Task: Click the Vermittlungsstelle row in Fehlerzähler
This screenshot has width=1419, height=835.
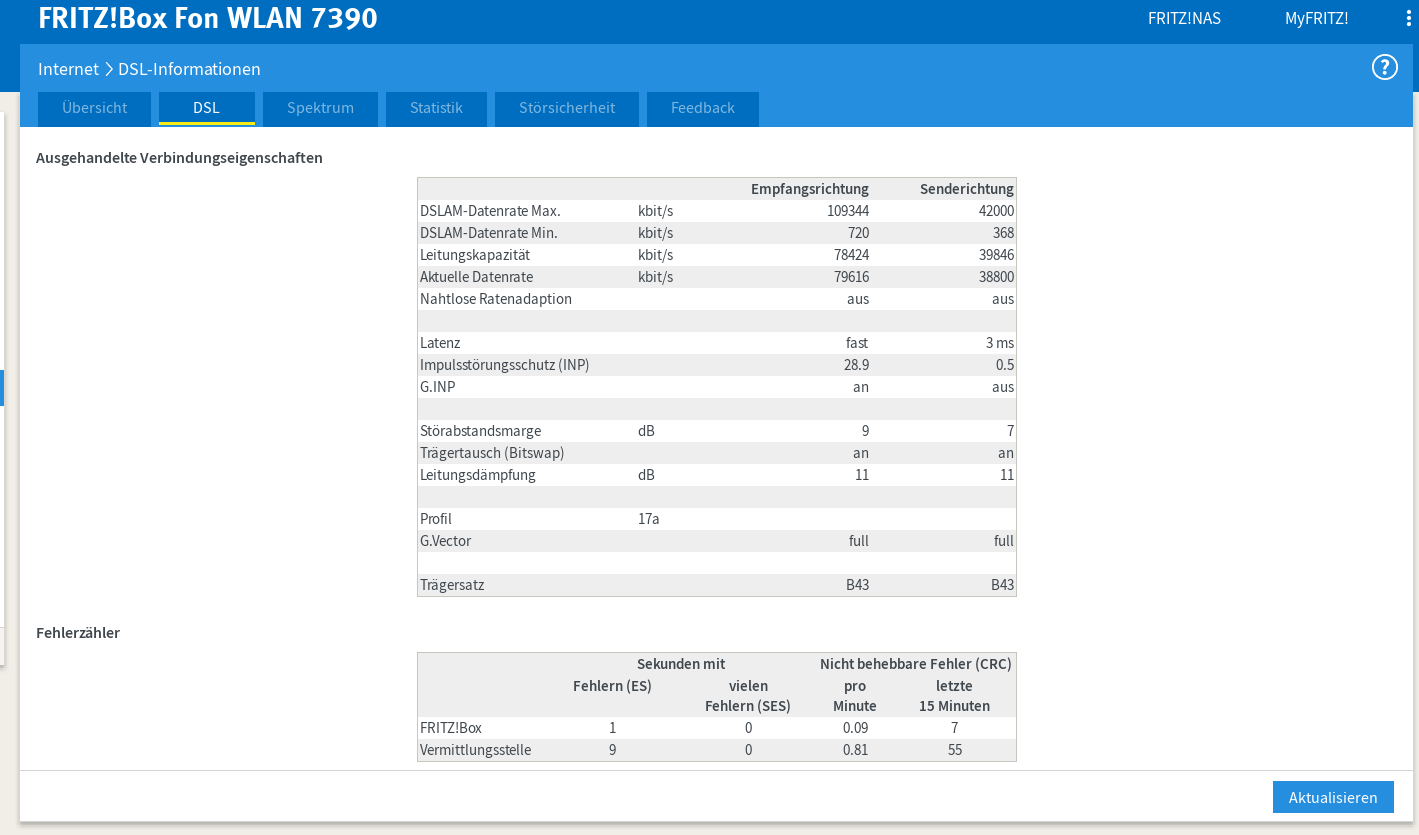Action: click(x=475, y=750)
